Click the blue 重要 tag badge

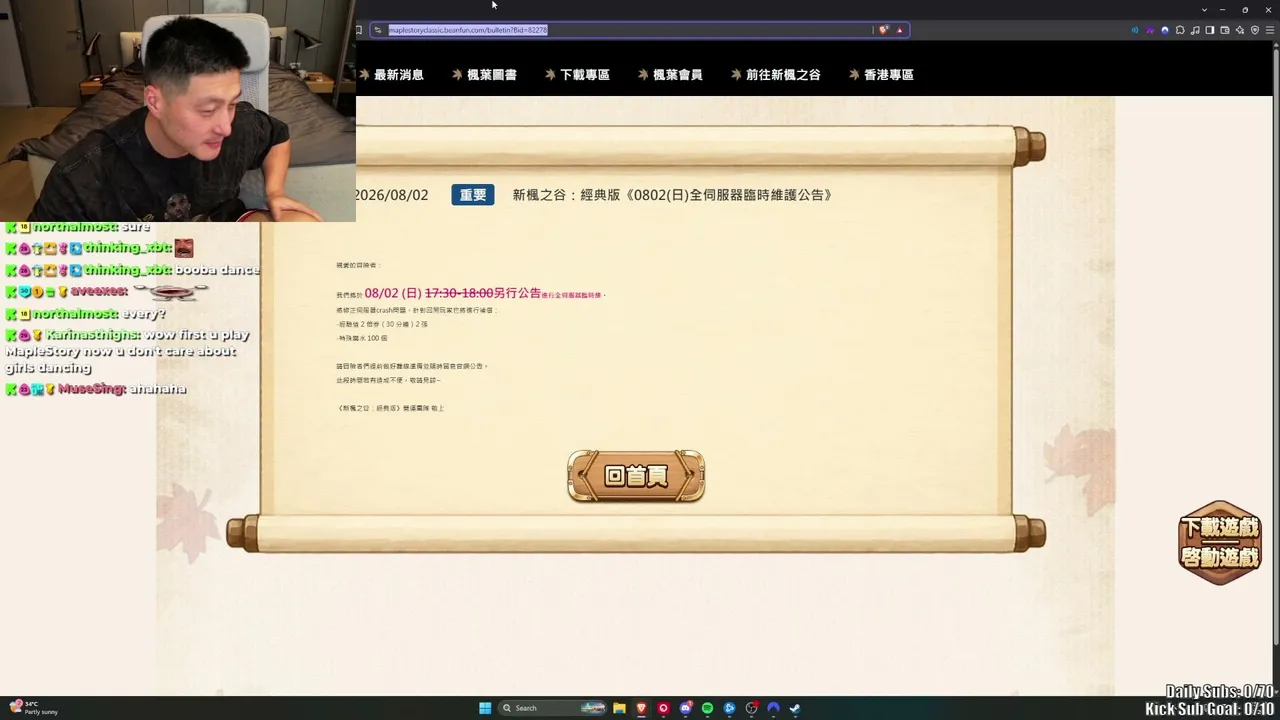(473, 195)
